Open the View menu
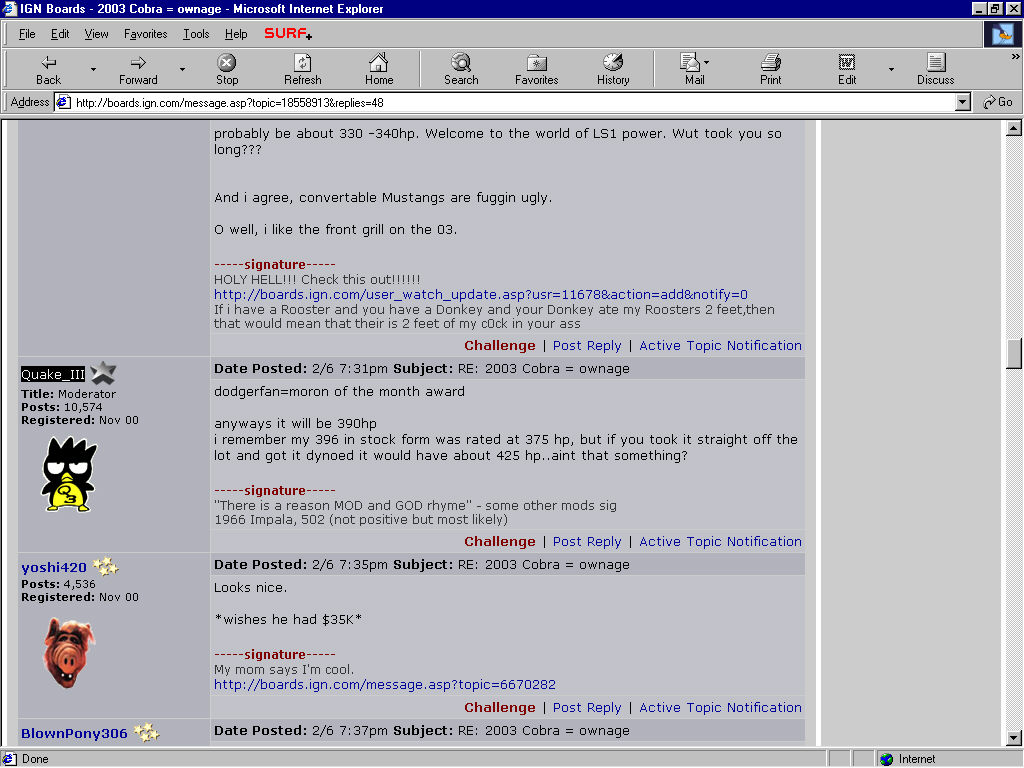The width and height of the screenshot is (1024, 768). 96,34
